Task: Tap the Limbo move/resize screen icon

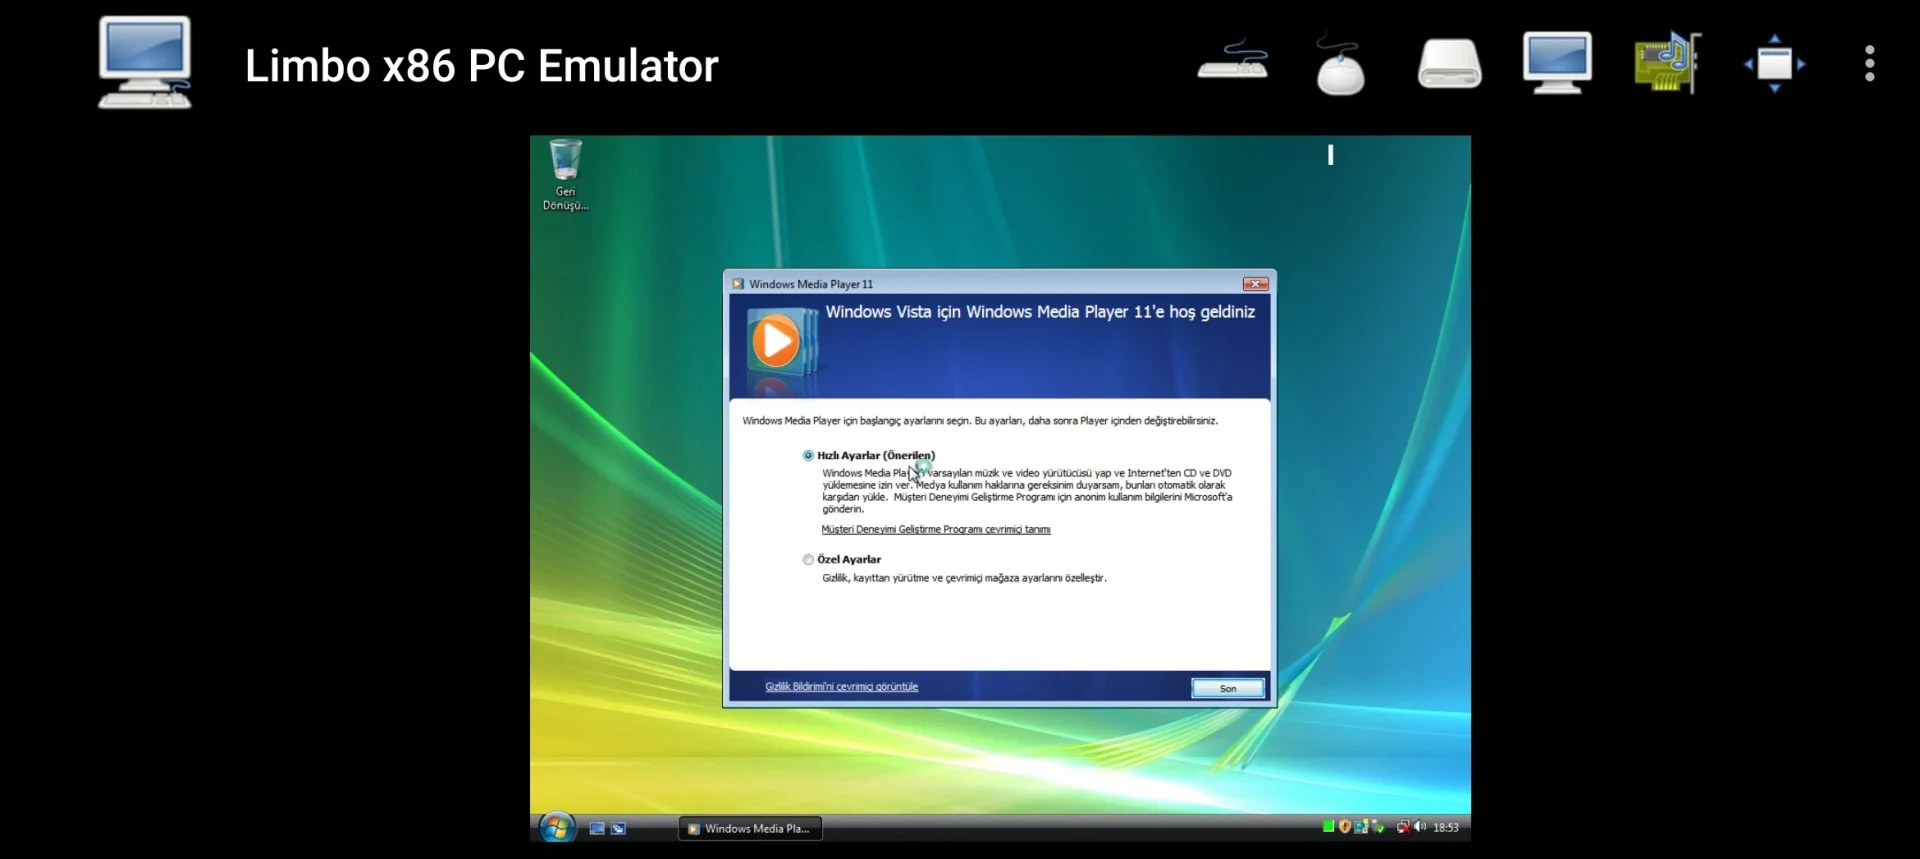Action: [x=1774, y=64]
